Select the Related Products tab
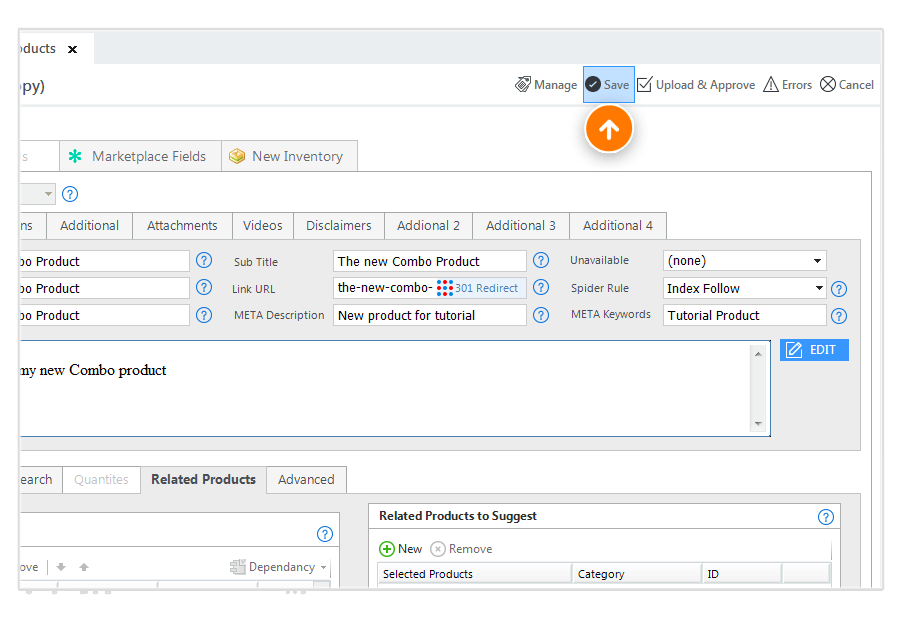Image resolution: width=900 pixels, height=620 pixels. [x=203, y=479]
